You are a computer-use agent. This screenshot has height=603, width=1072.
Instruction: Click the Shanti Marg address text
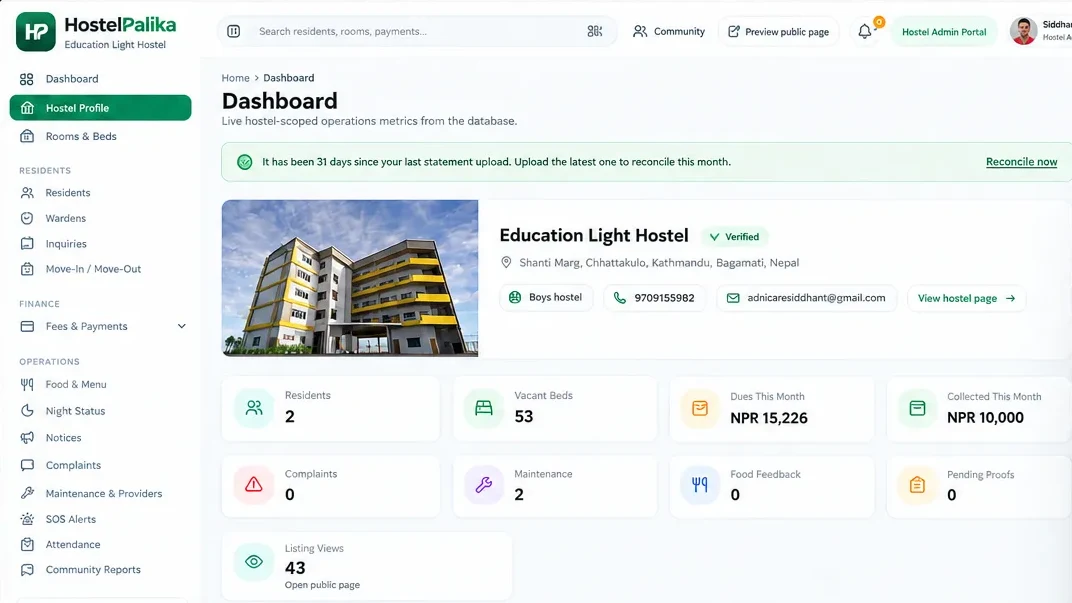659,263
